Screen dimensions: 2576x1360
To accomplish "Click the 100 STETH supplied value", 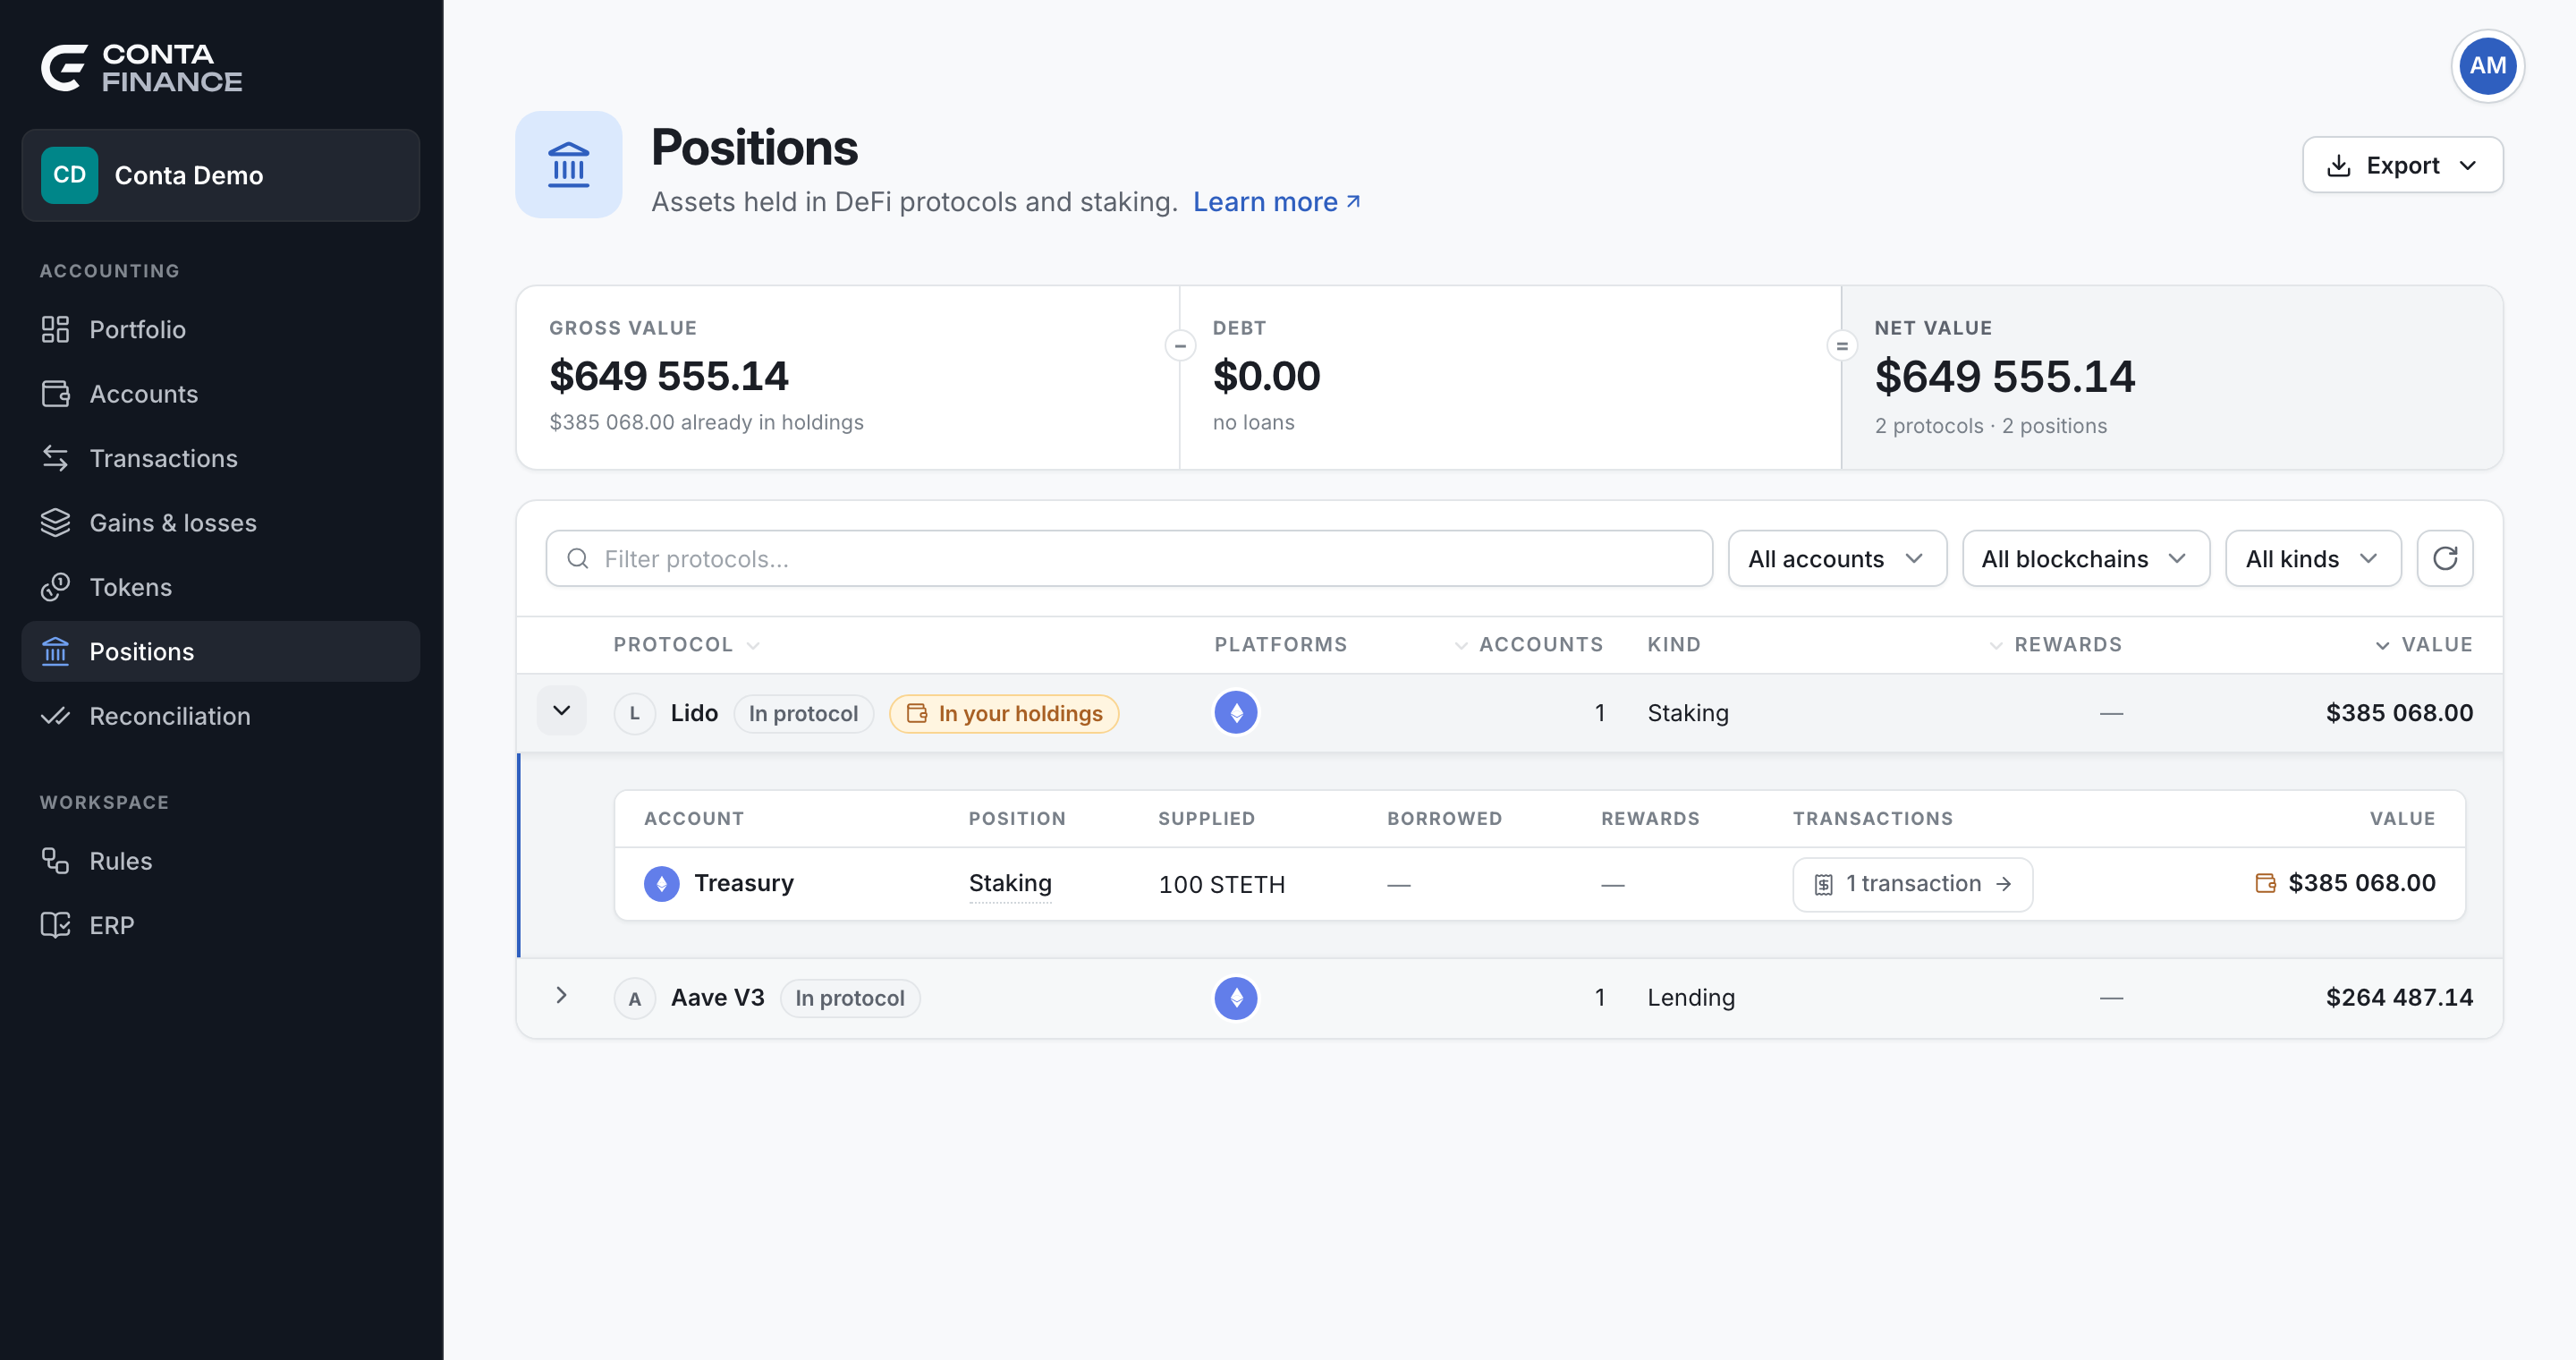I will (1221, 884).
